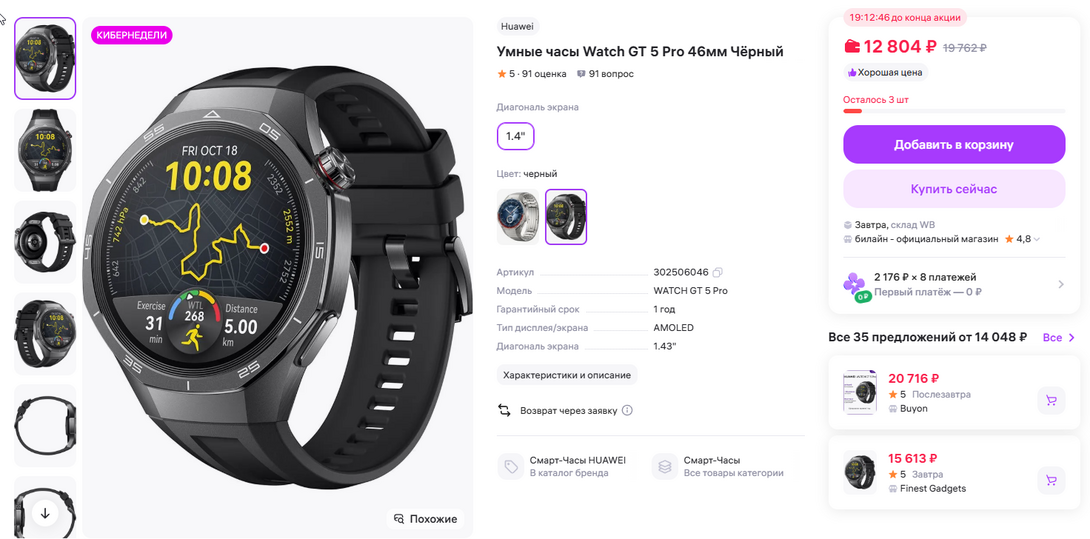1090x539 pixels.
Task: Open the Huawei brand catalog tag icon
Action: pyautogui.click(x=511, y=467)
